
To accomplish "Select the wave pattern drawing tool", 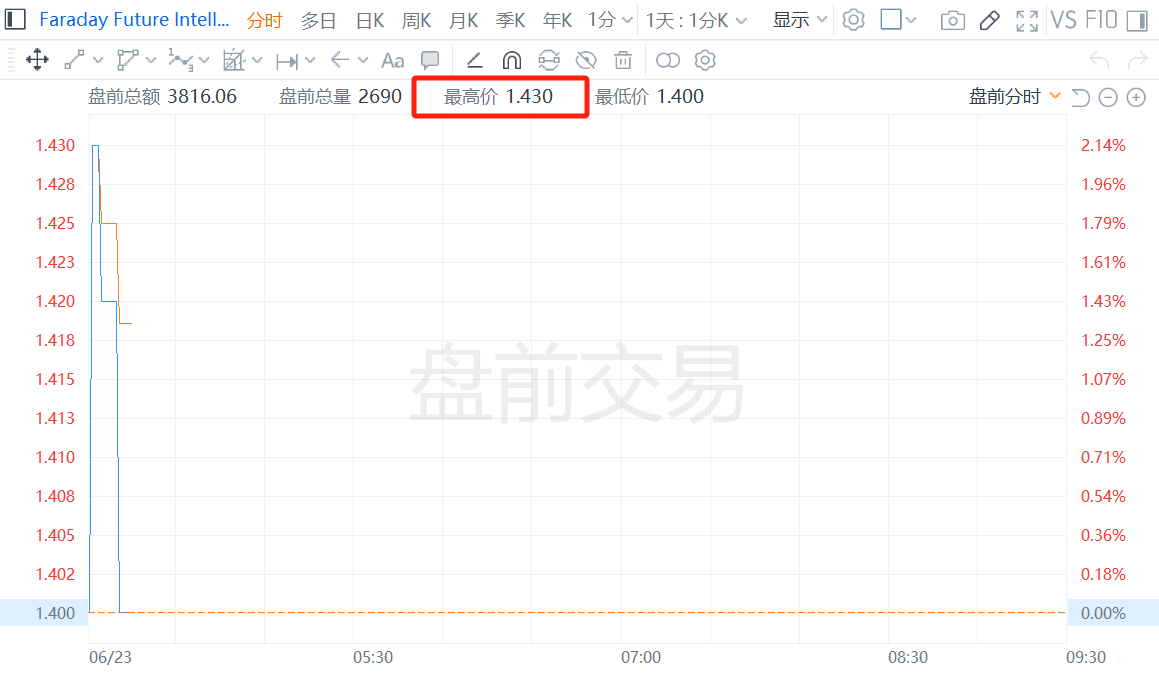I will coord(180,60).
